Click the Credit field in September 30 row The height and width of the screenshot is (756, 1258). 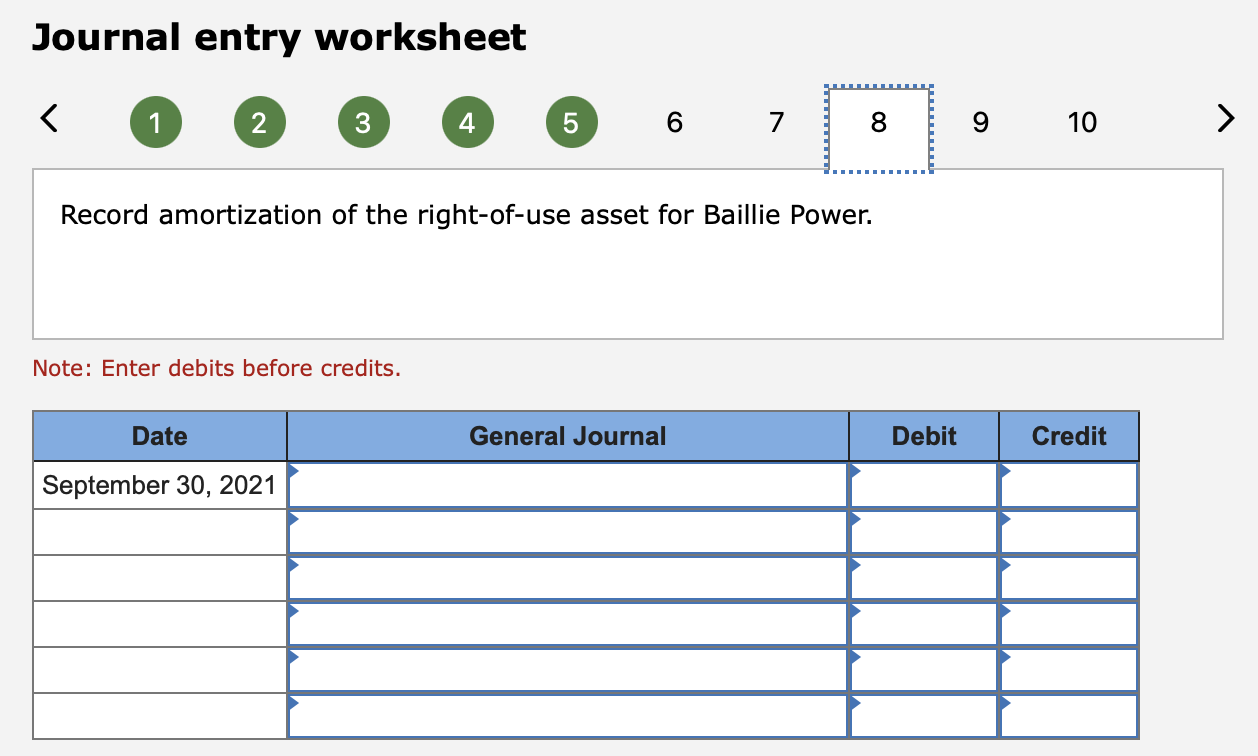coord(1069,485)
